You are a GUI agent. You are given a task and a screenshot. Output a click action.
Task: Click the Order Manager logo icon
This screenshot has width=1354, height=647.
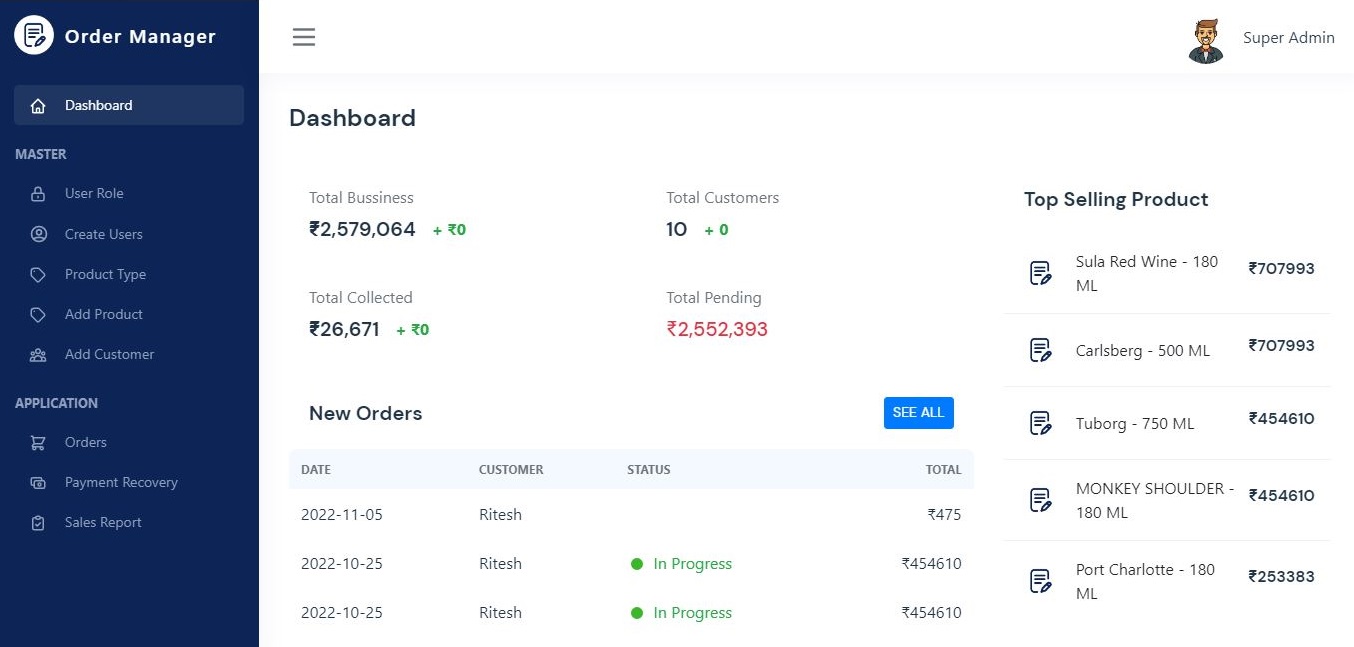pyautogui.click(x=33, y=34)
